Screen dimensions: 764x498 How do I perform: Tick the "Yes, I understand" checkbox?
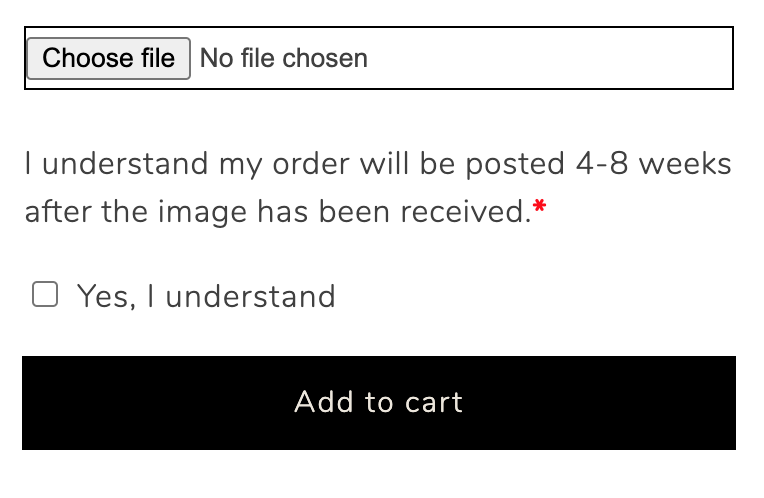[x=45, y=295]
